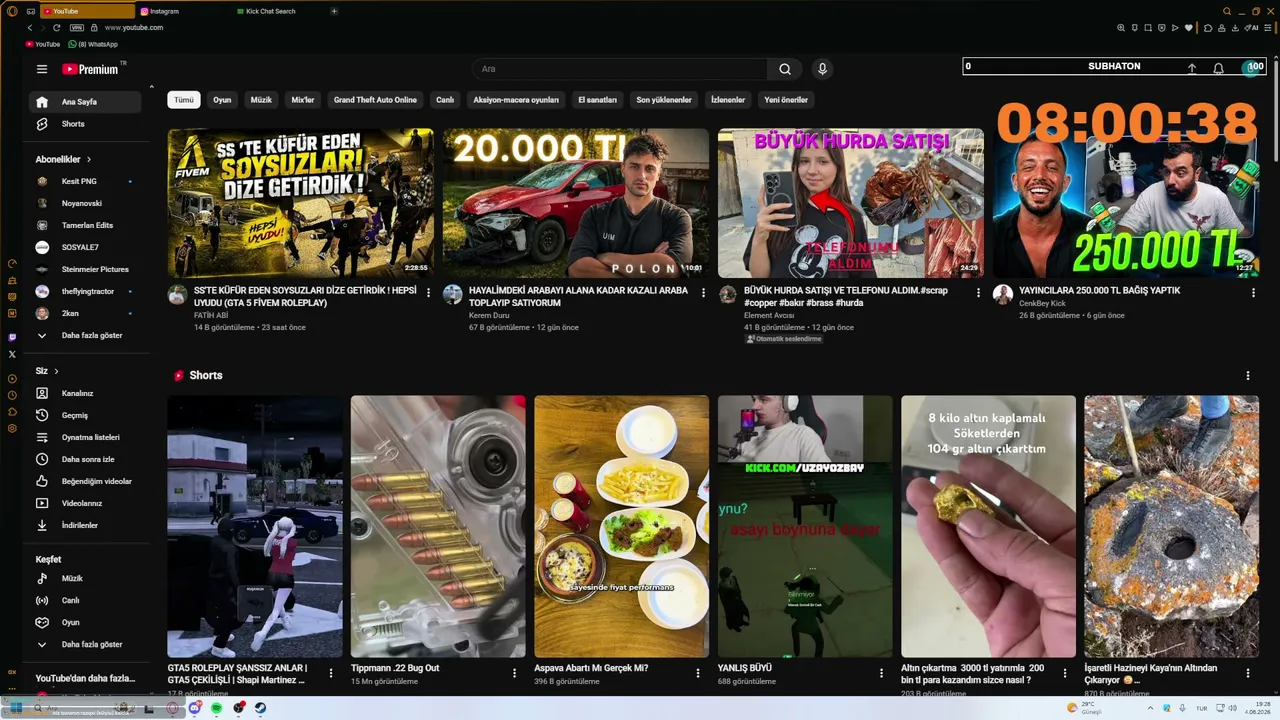Open the YANLIŞ BÜYÜ short
This screenshot has height=720, width=1280.
(x=805, y=526)
